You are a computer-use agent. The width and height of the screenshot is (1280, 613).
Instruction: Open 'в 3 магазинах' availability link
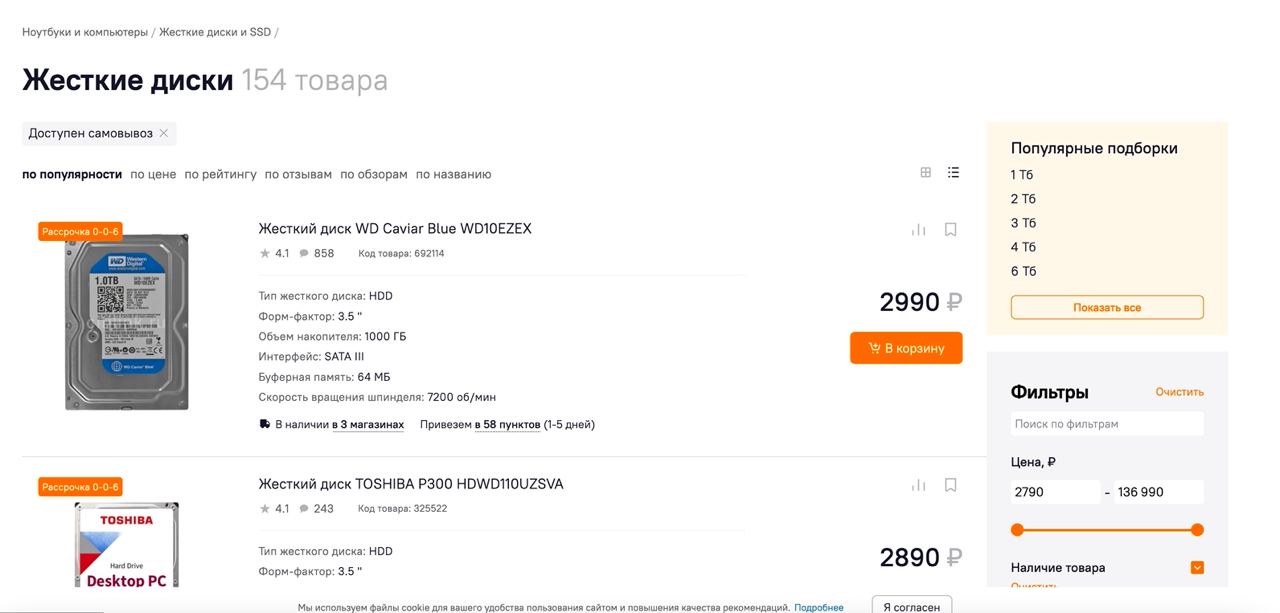click(368, 425)
